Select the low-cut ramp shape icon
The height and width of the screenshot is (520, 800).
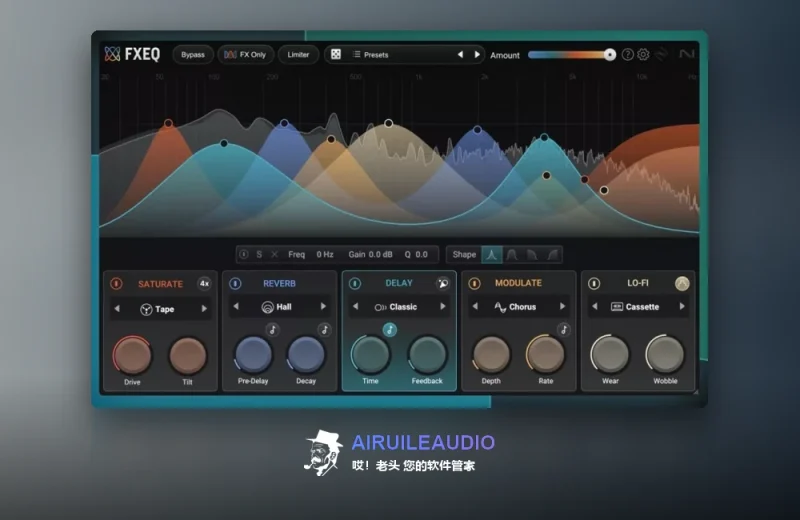553,254
